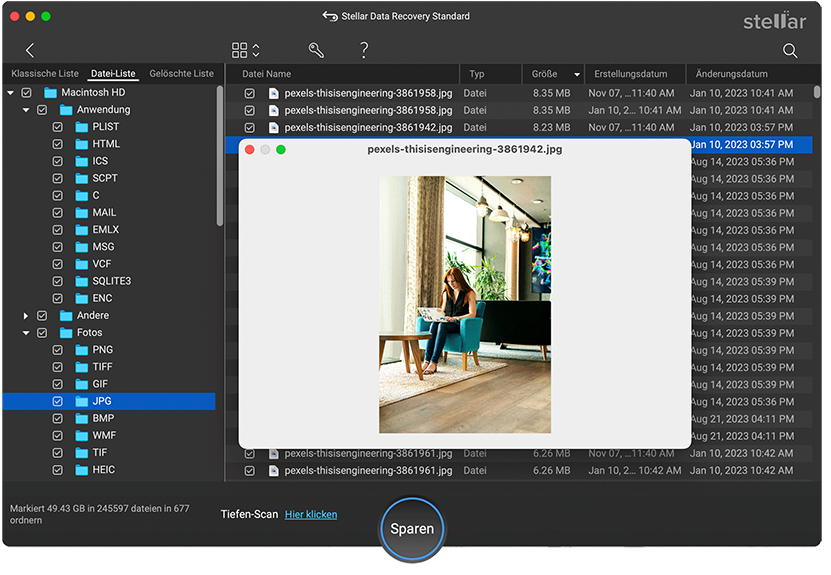Switch to the Gelöschte Liste tab
Viewport: 831px width, 575px height.
click(x=181, y=74)
